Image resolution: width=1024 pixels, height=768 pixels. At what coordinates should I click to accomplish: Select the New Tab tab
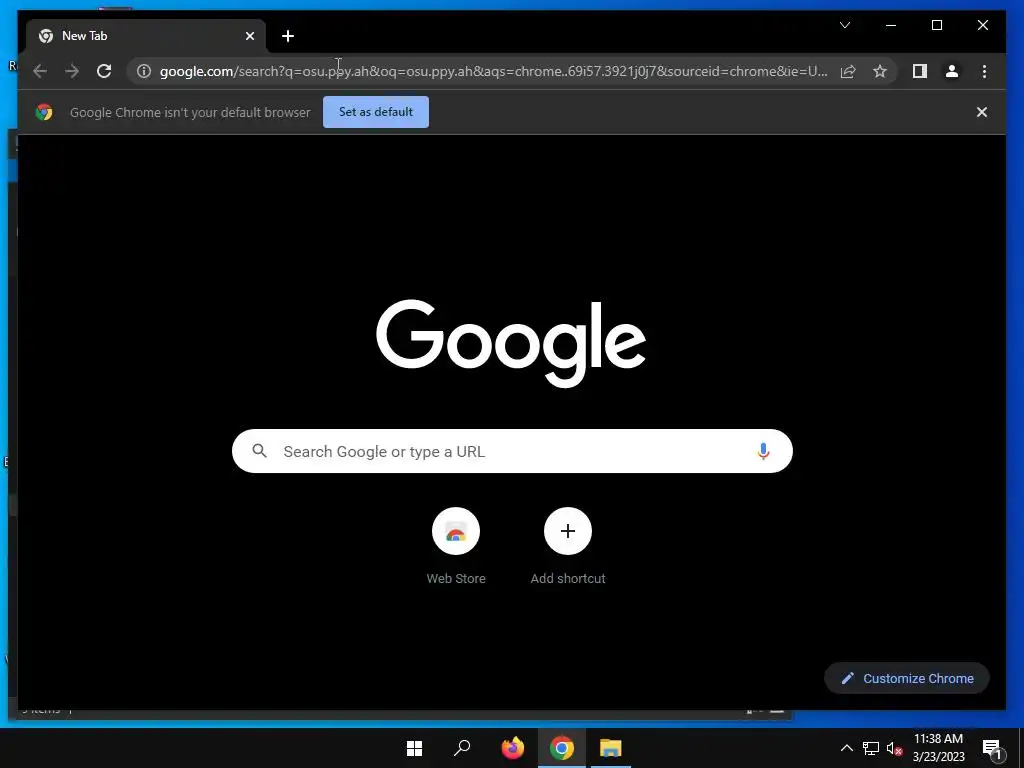(146, 36)
